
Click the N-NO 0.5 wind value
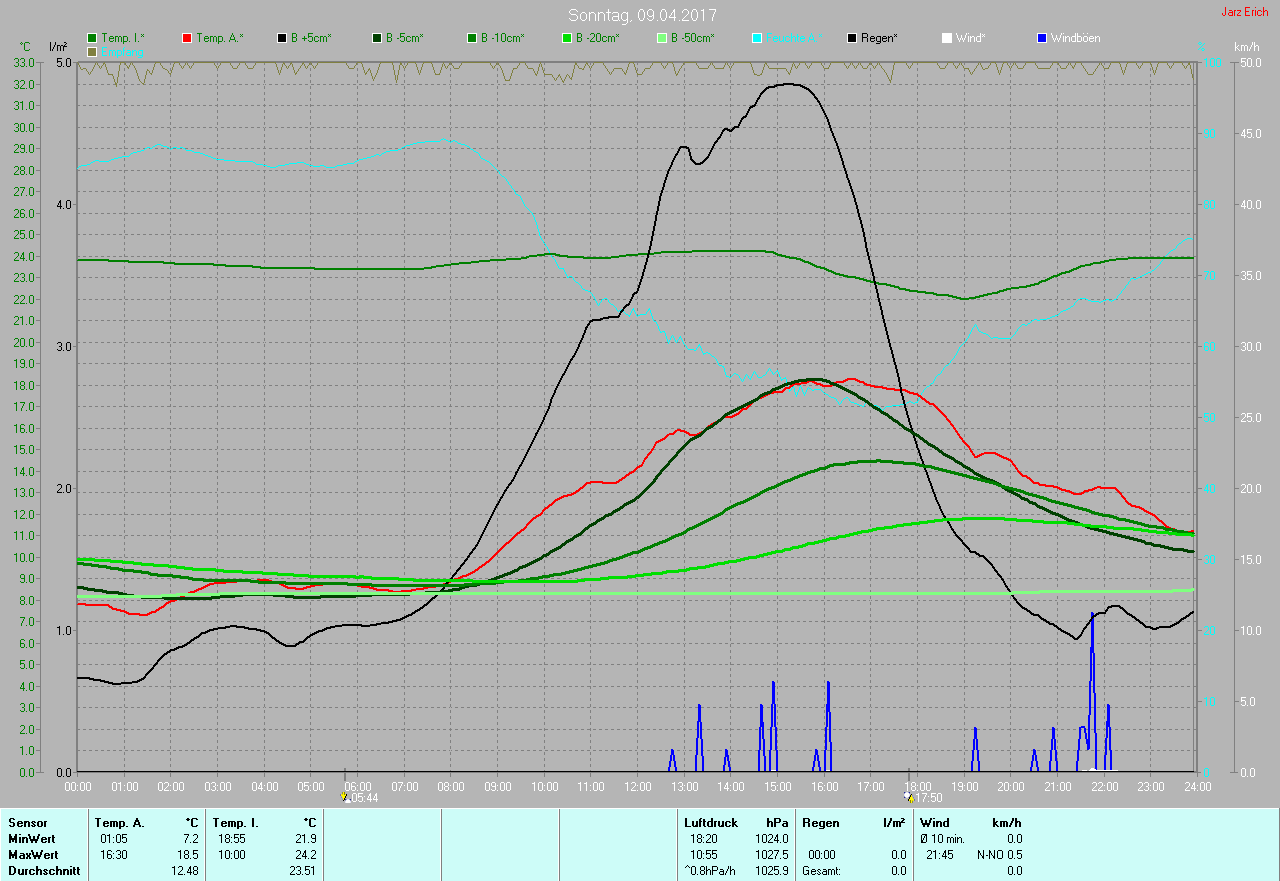click(1000, 855)
